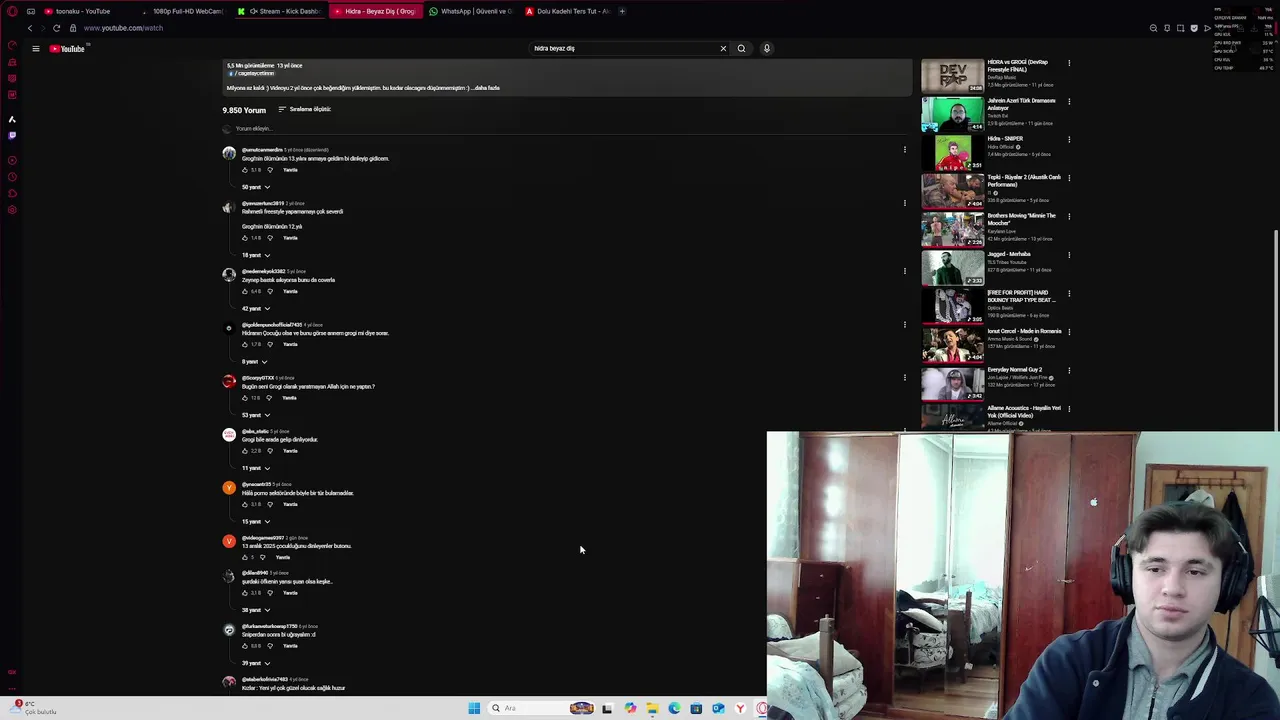Open options for the '13.yılını anmaya geldim' comment
Viewport: 1280px width, 720px height.
tap(905, 150)
